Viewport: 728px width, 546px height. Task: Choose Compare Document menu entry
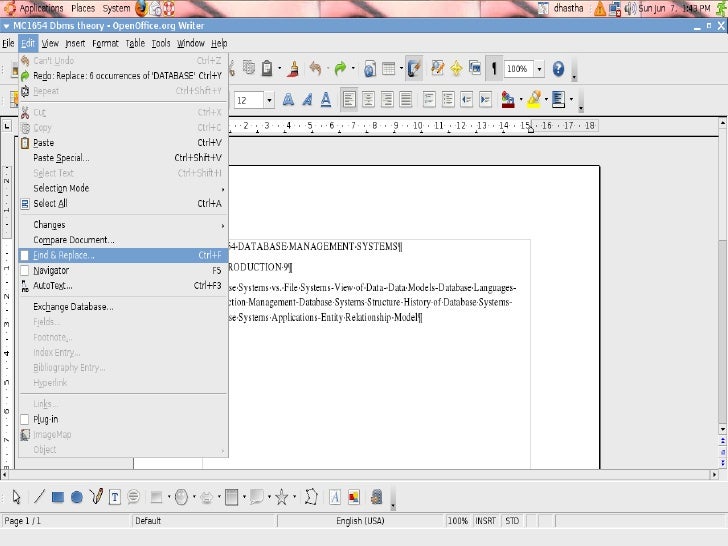tap(123, 240)
